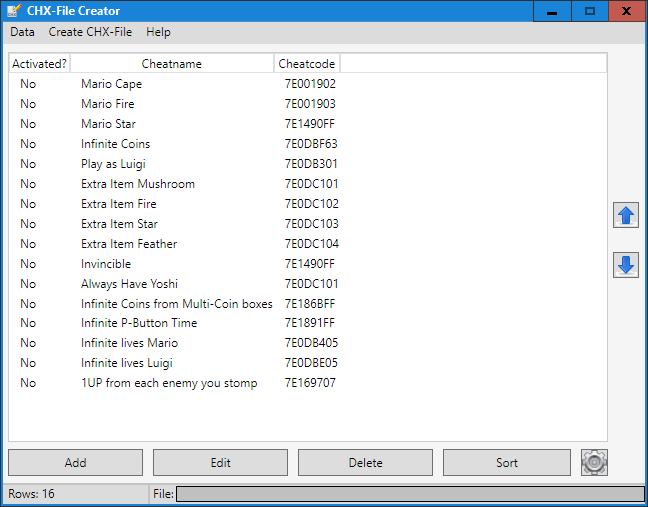Select the Extra Item Fire row

(308, 204)
